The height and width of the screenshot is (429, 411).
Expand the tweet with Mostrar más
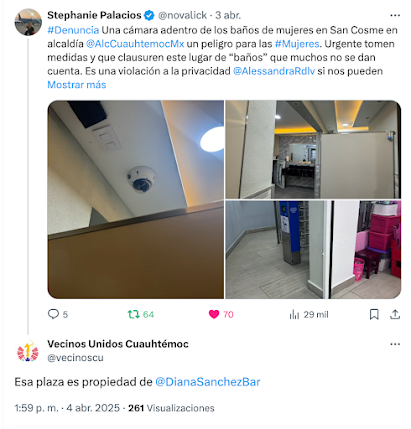tap(77, 85)
